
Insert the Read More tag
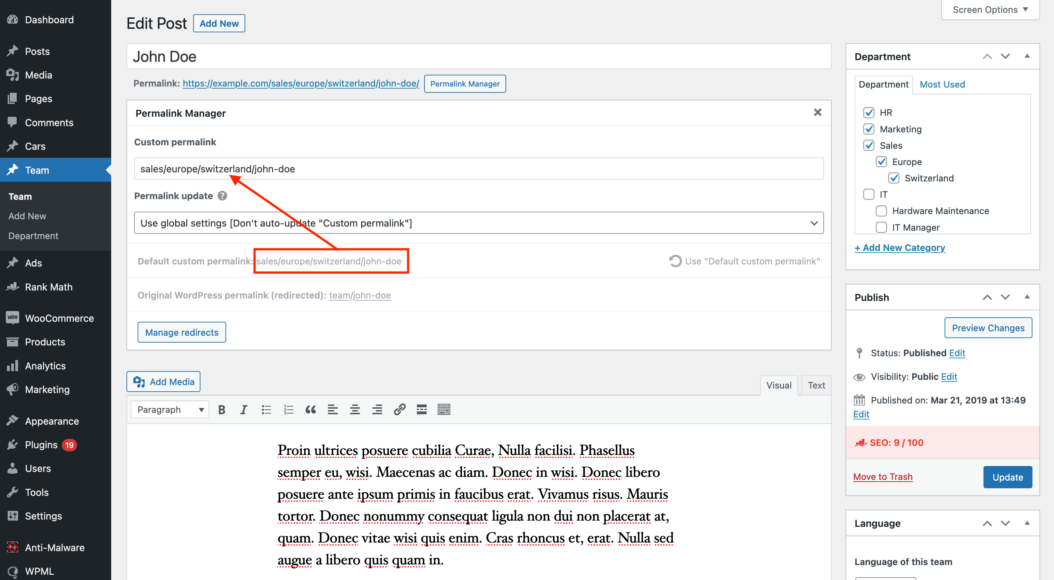point(420,408)
